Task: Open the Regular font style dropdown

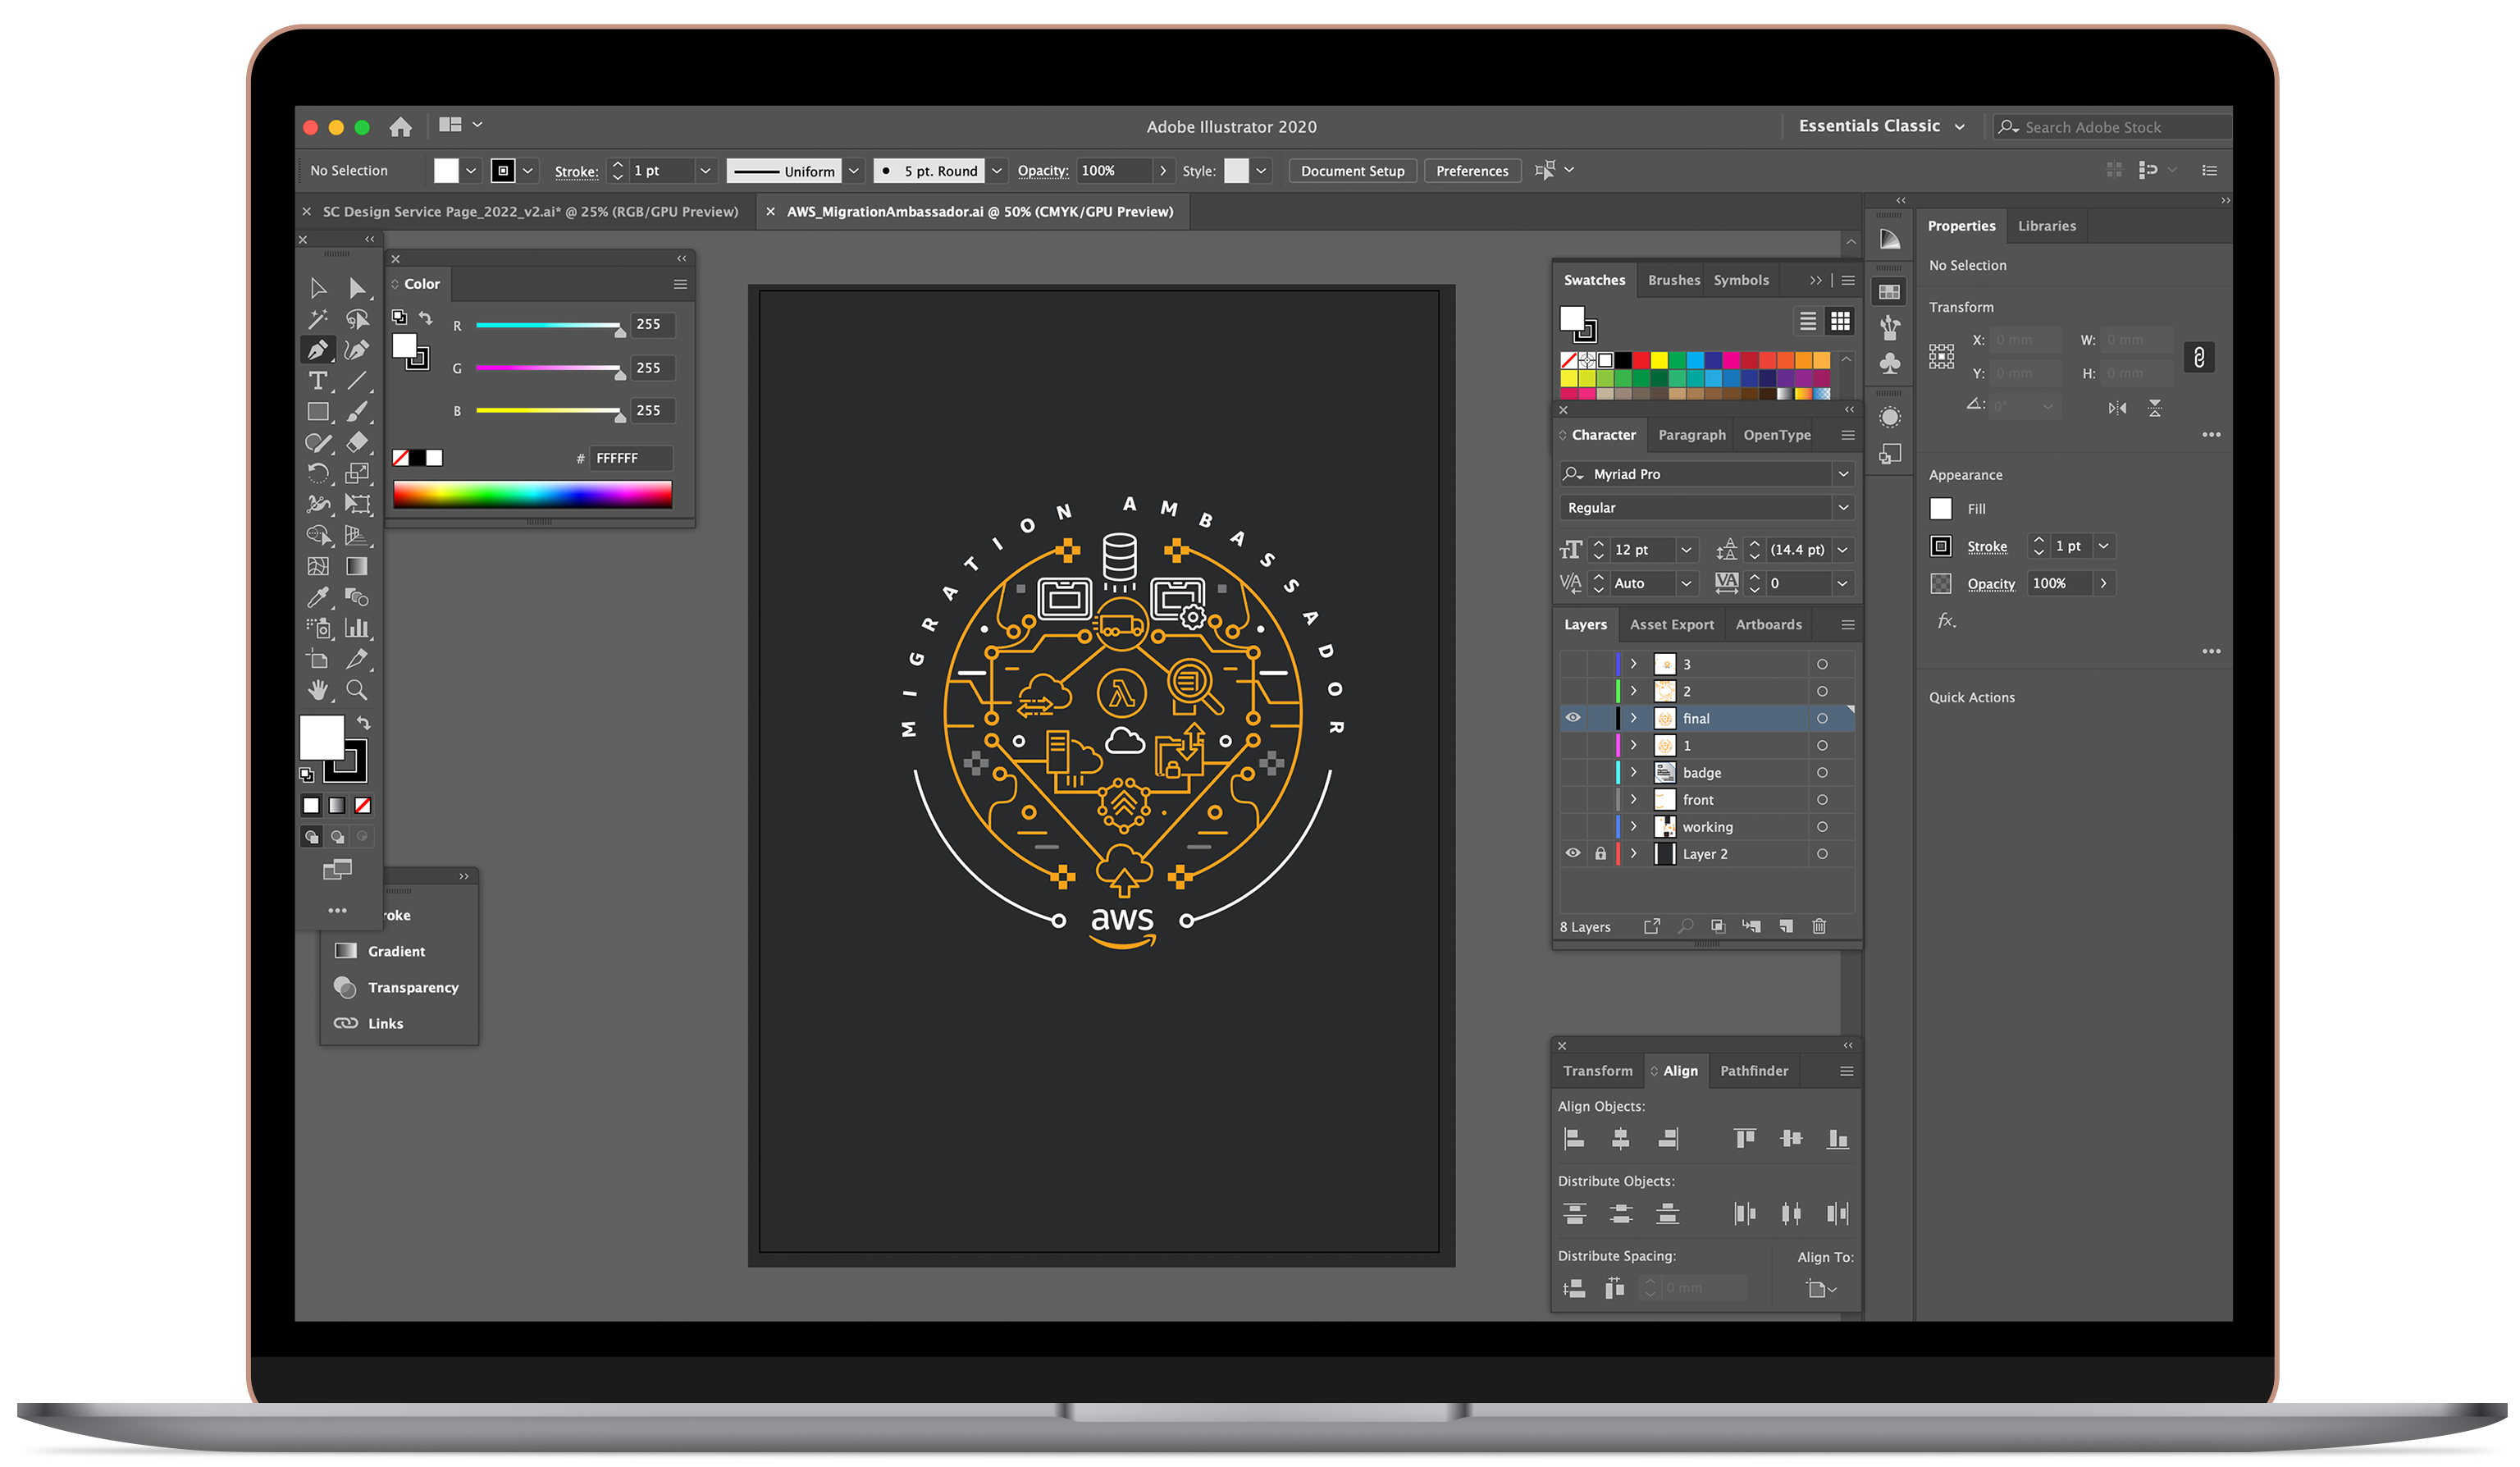Action: pyautogui.click(x=1843, y=508)
